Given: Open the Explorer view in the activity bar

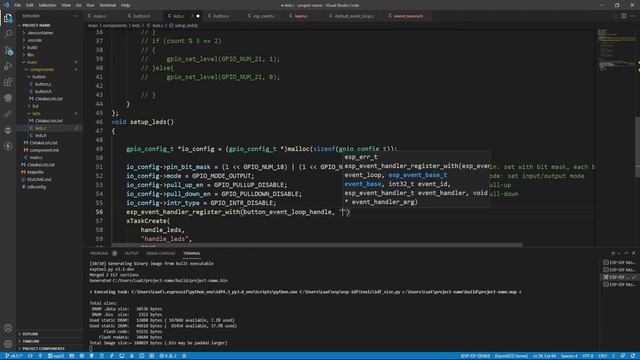Looking at the screenshot, I should (8, 18).
